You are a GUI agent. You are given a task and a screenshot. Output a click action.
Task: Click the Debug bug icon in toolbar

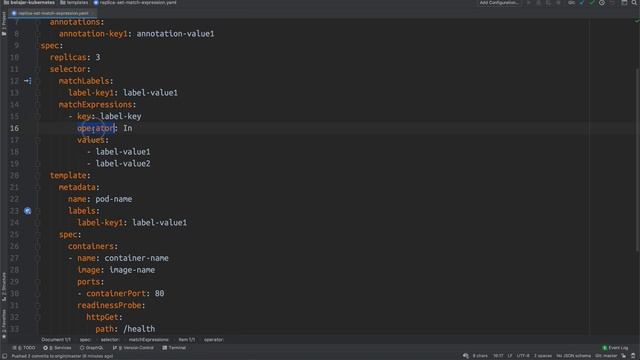539,2
